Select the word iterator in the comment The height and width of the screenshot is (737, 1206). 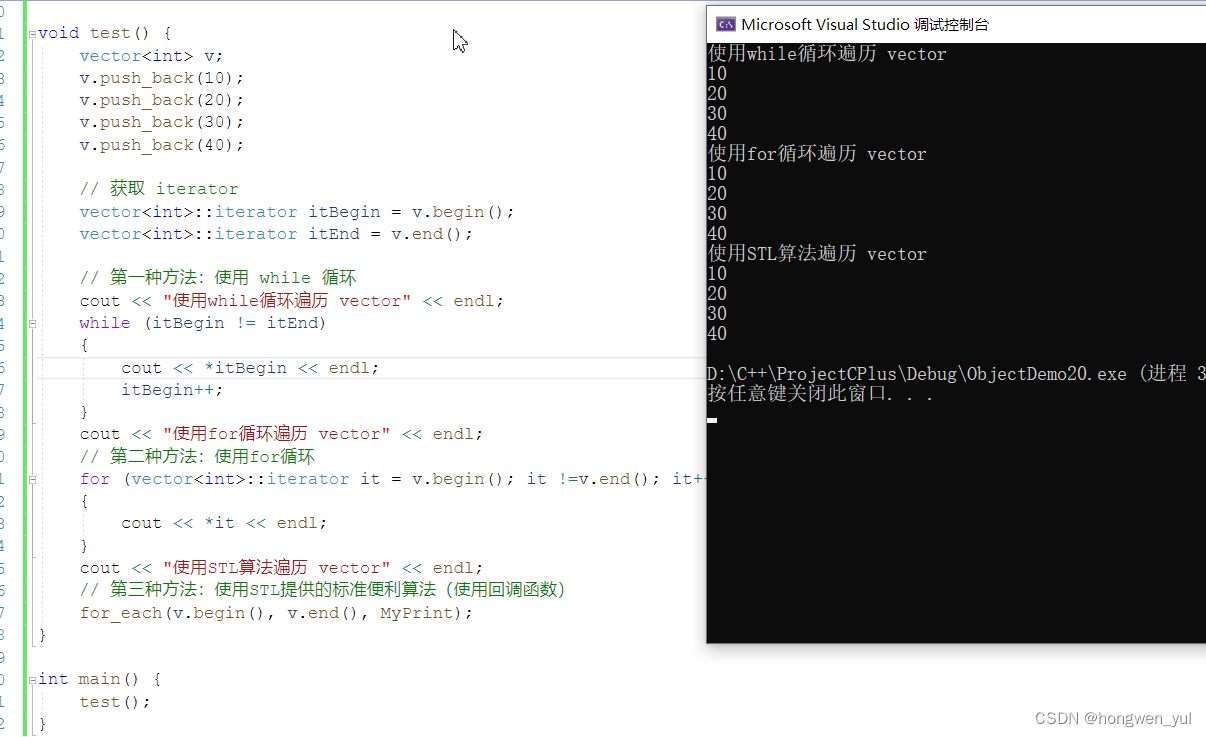196,188
